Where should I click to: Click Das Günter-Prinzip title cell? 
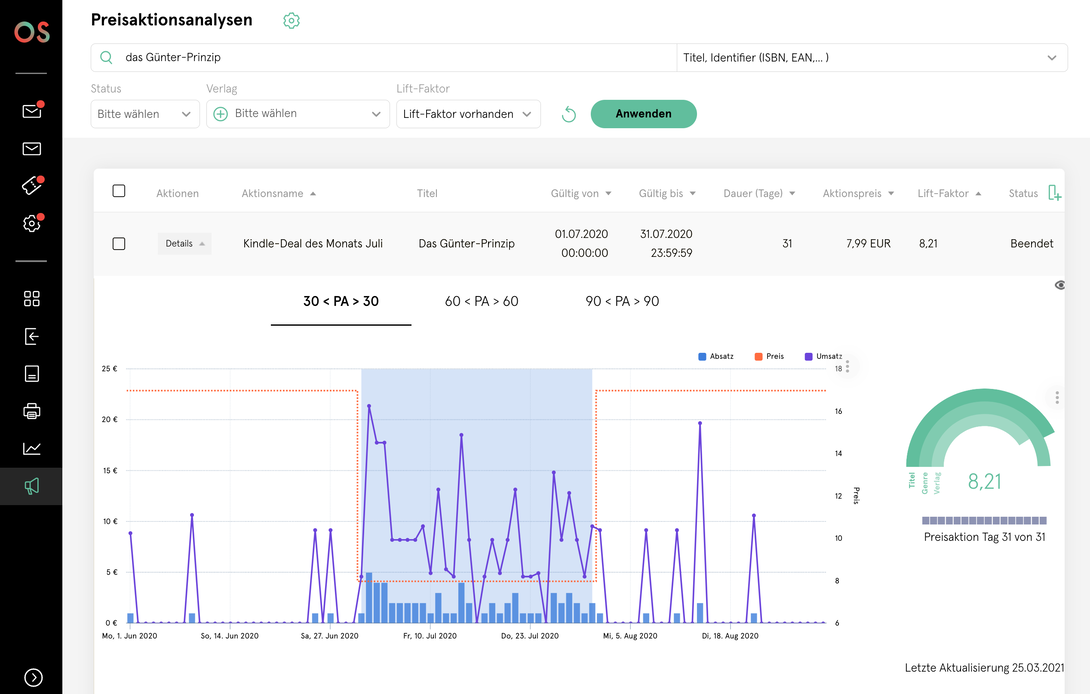tap(466, 243)
